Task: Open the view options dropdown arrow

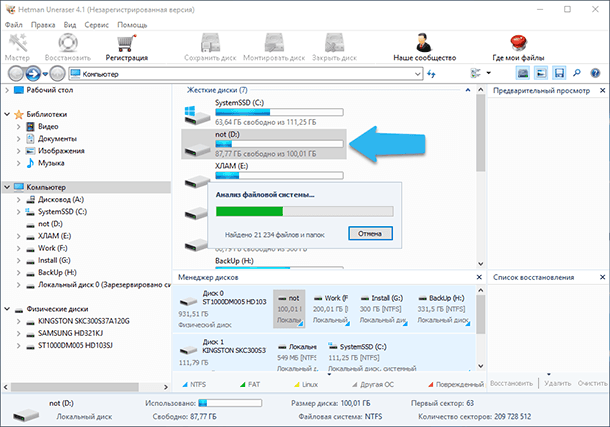Action: (x=489, y=73)
